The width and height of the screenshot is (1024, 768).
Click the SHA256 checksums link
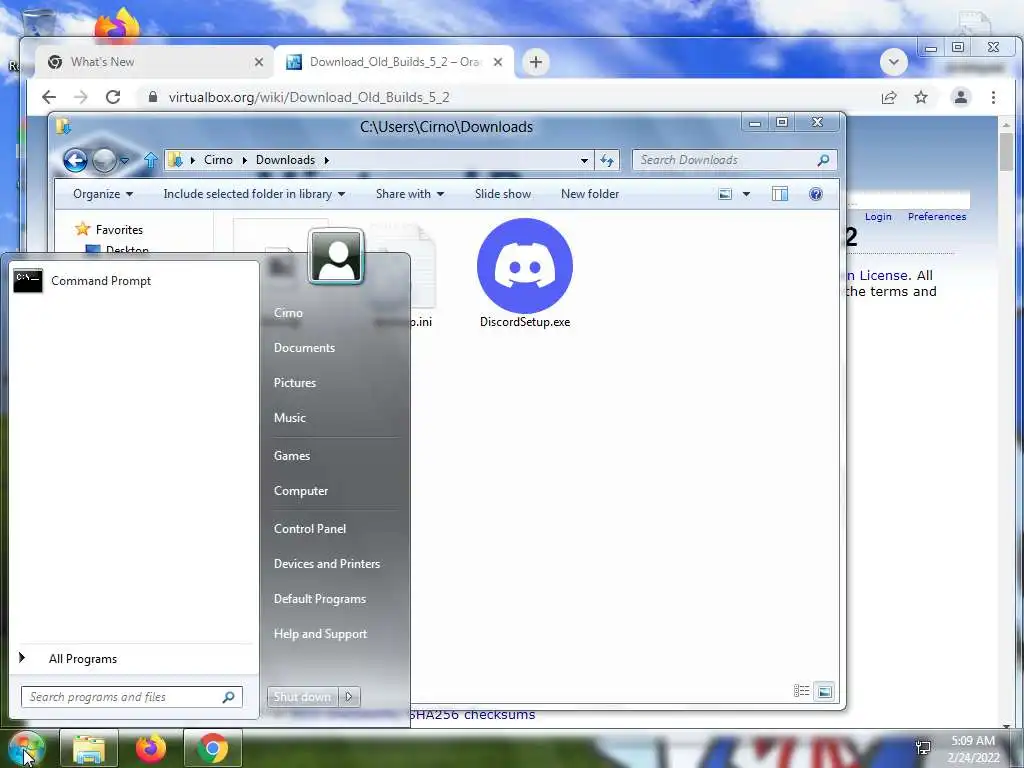[x=473, y=715]
